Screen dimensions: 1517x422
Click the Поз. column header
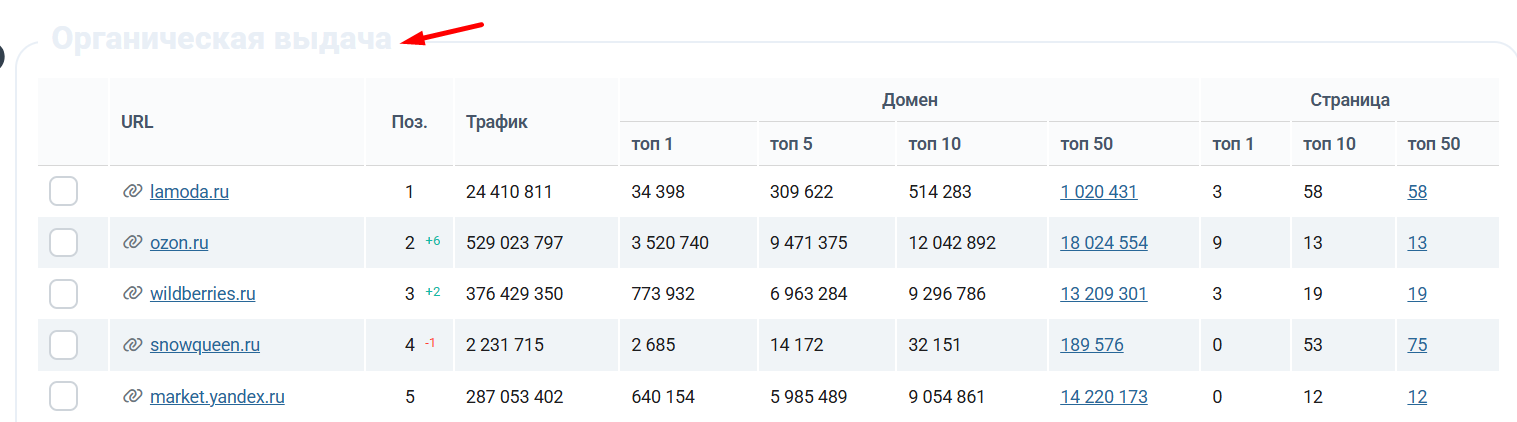409,122
